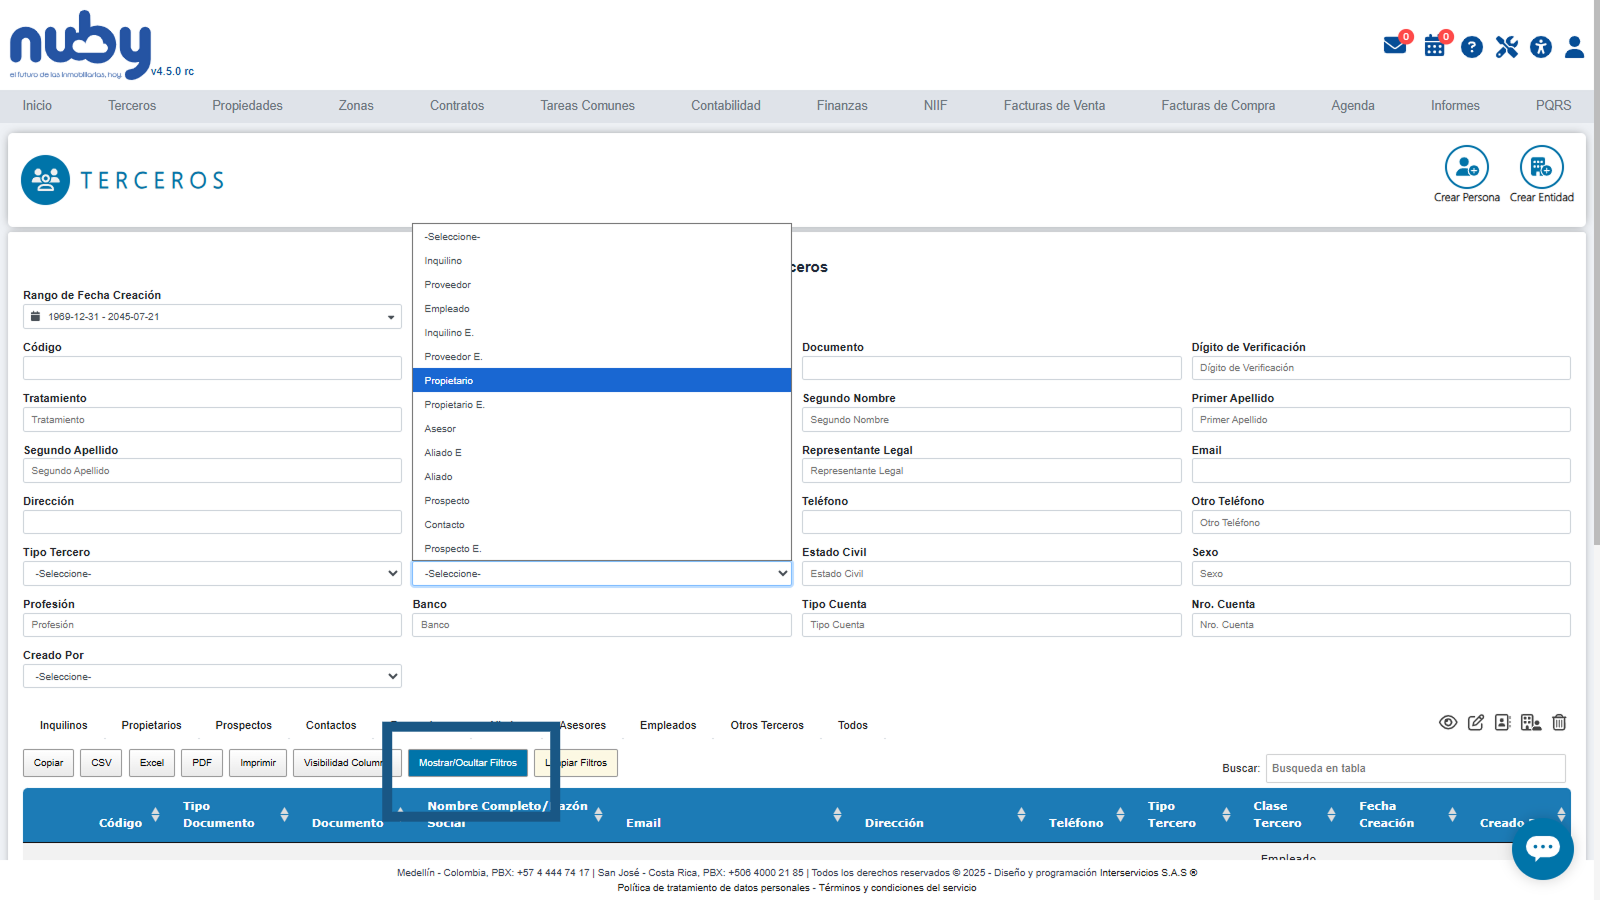Image resolution: width=1600 pixels, height=900 pixels.
Task: Collapse the open -Seleccione- combo box
Action: coord(602,574)
